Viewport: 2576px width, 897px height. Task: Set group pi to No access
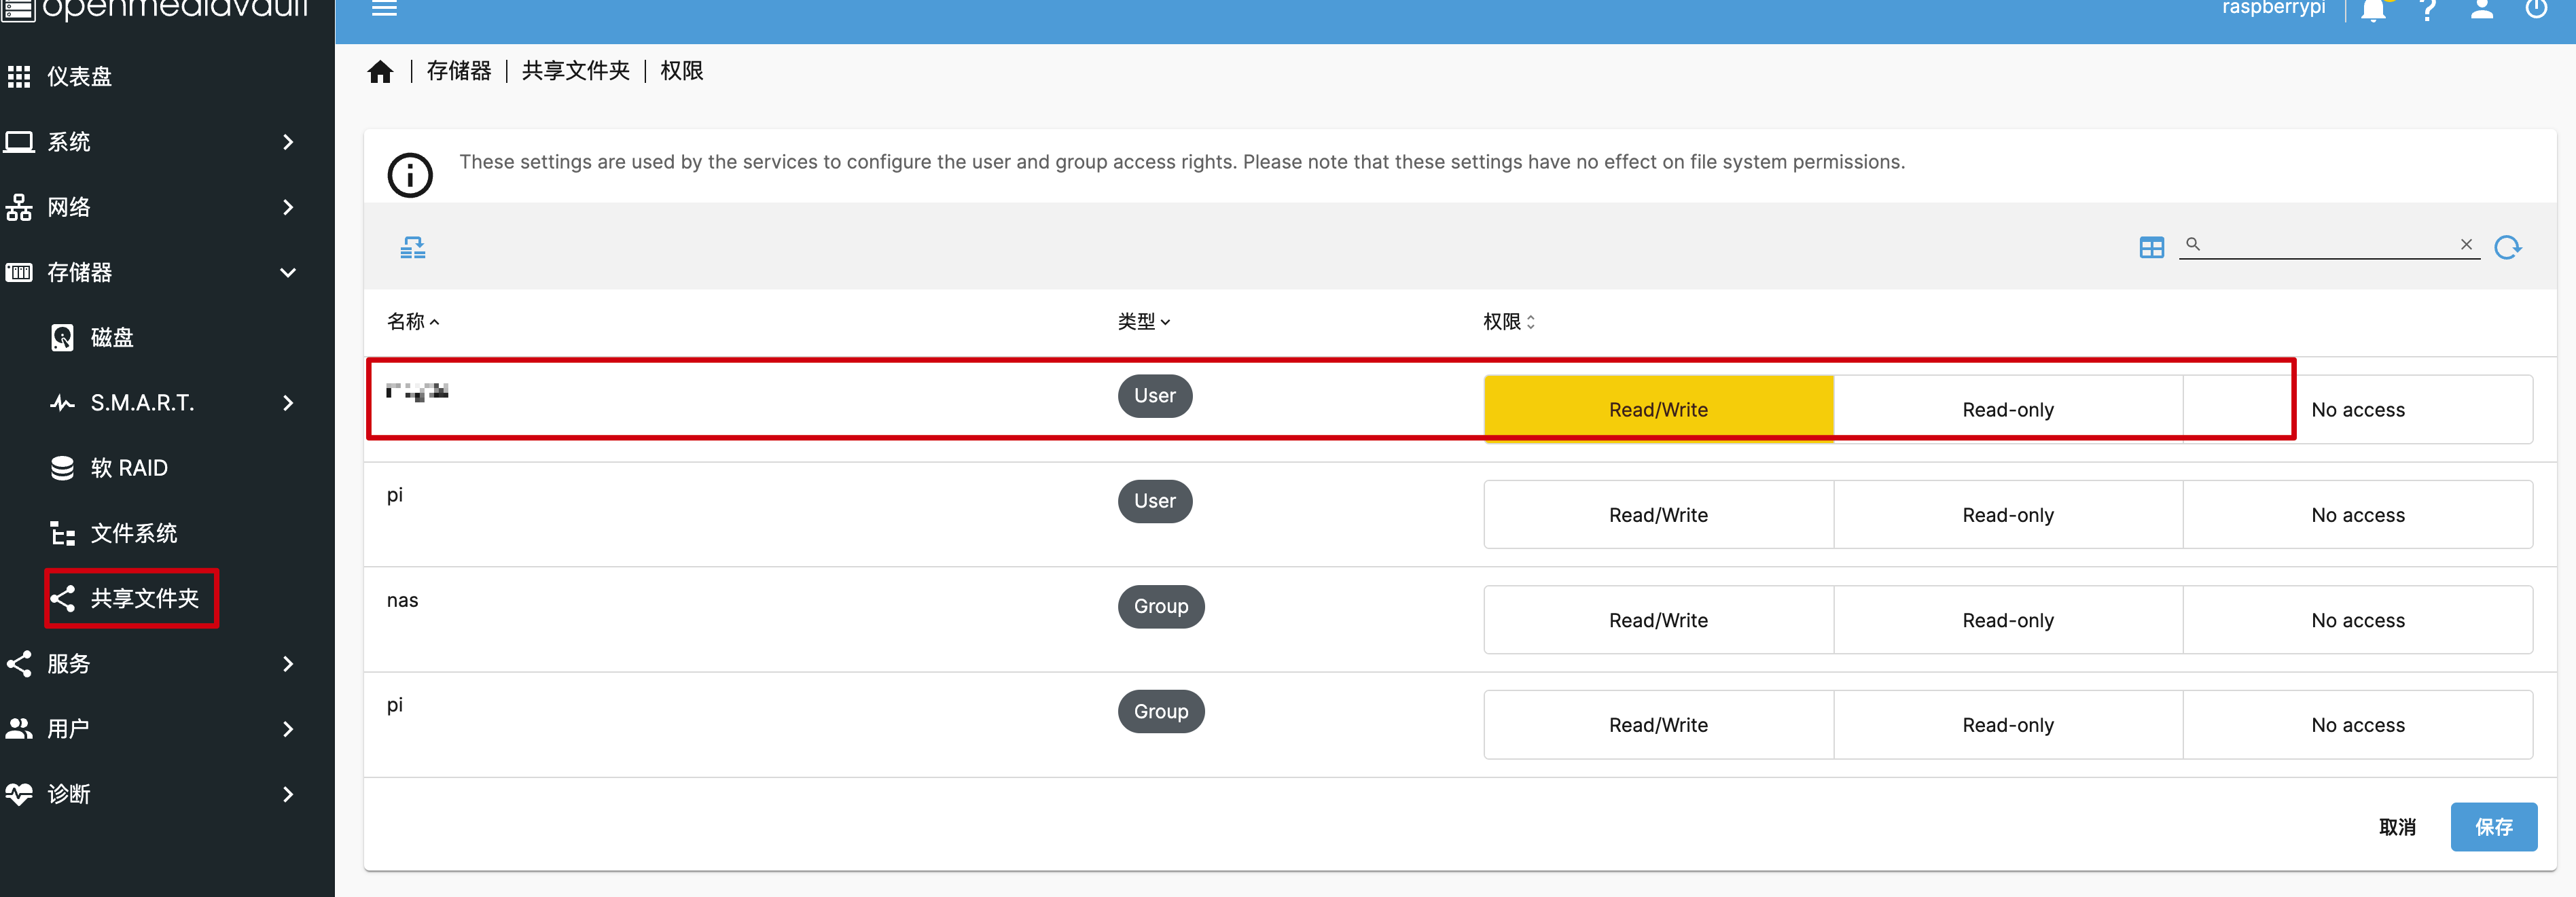2358,725
